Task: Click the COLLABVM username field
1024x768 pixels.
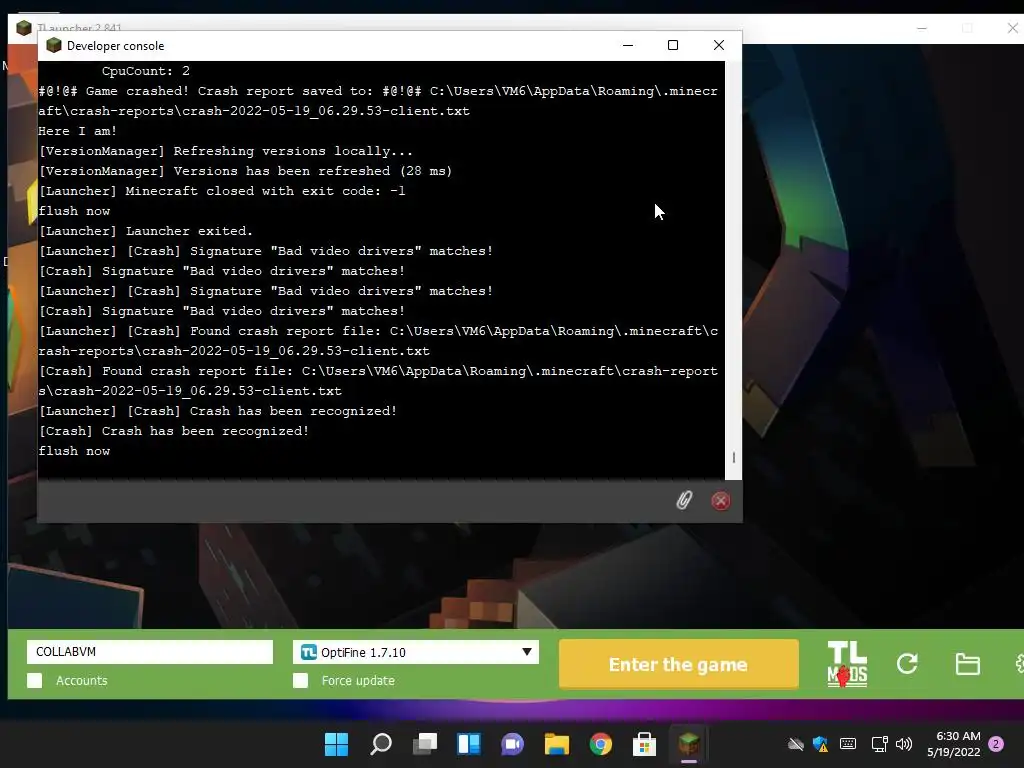Action: [x=150, y=652]
